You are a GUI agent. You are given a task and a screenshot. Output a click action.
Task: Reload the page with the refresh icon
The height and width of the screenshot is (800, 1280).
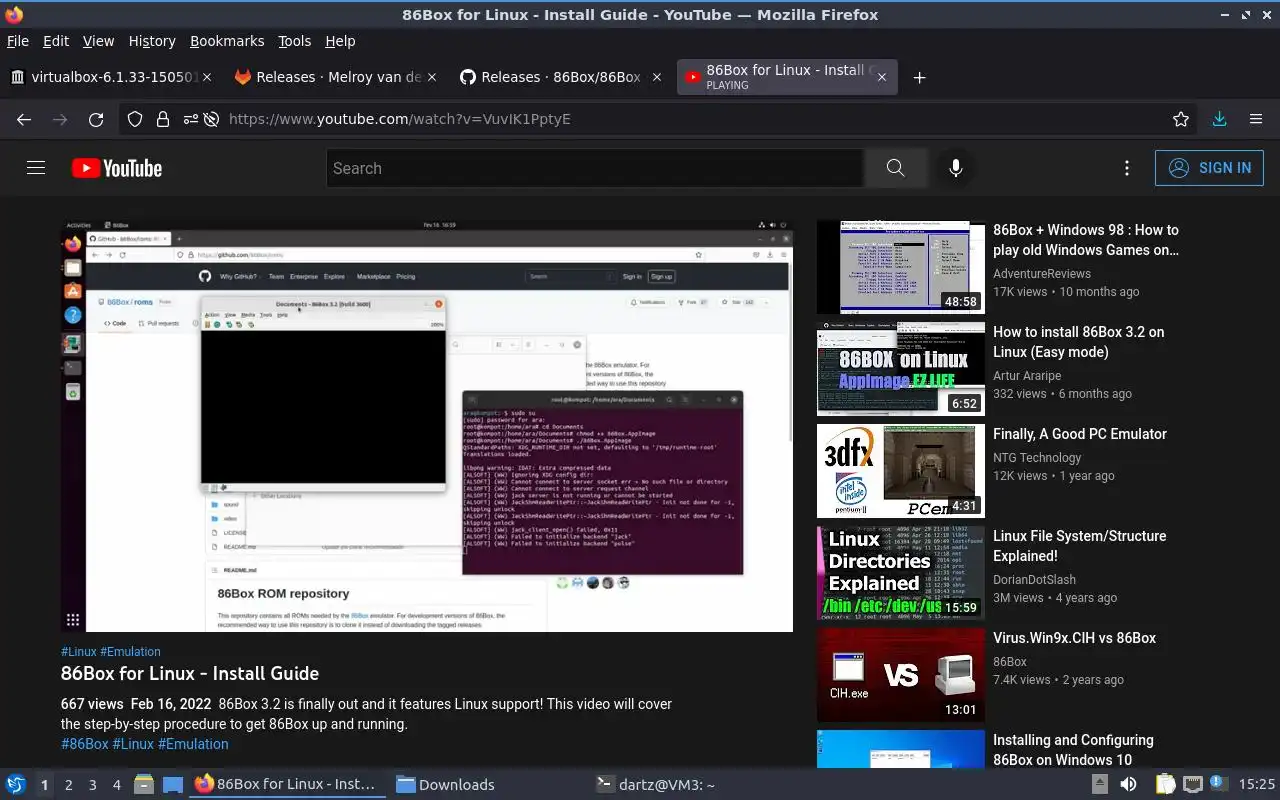coord(96,119)
